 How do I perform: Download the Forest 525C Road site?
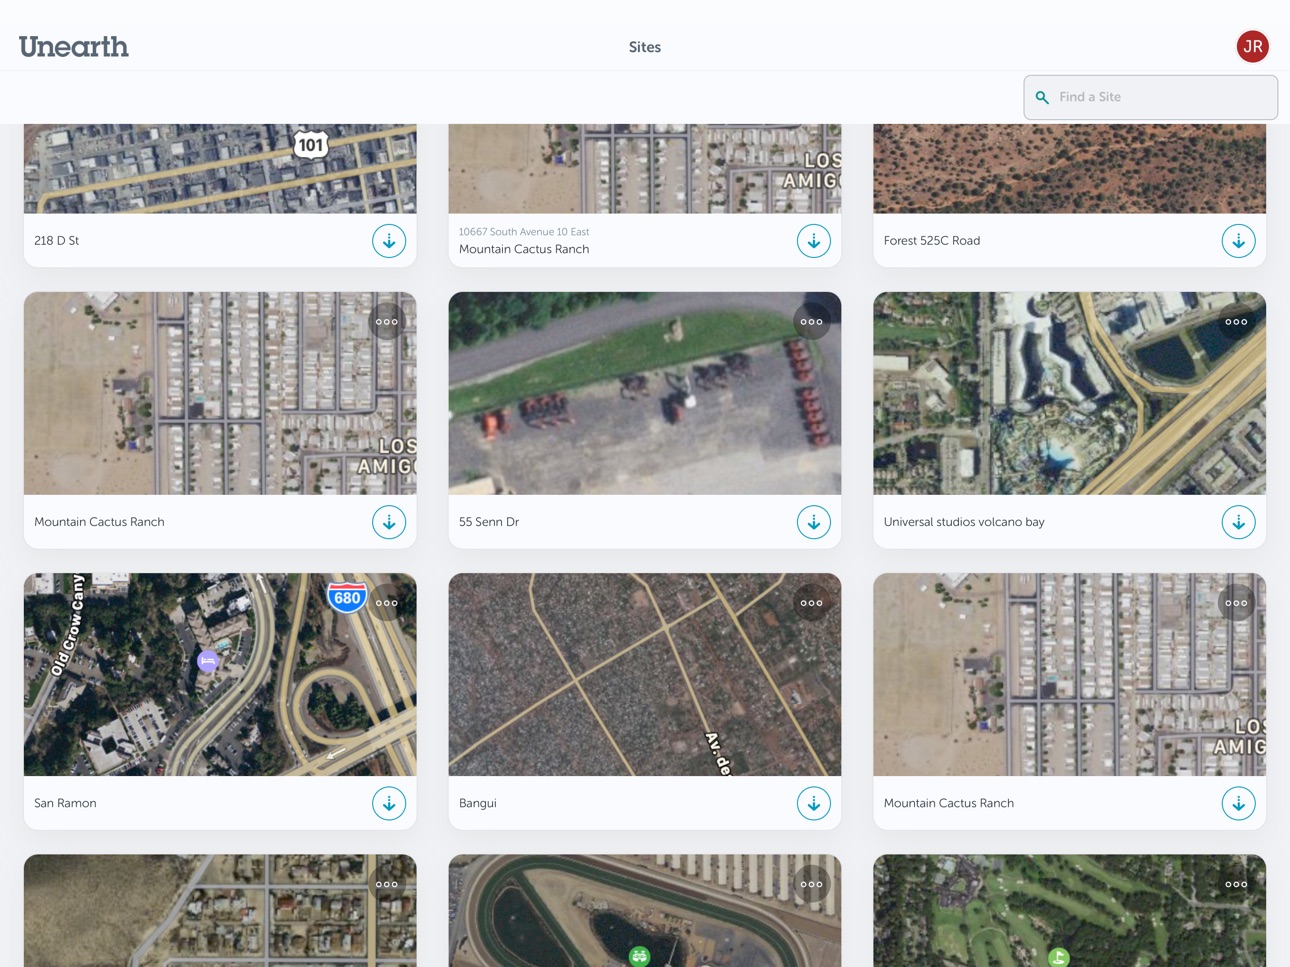coord(1238,241)
